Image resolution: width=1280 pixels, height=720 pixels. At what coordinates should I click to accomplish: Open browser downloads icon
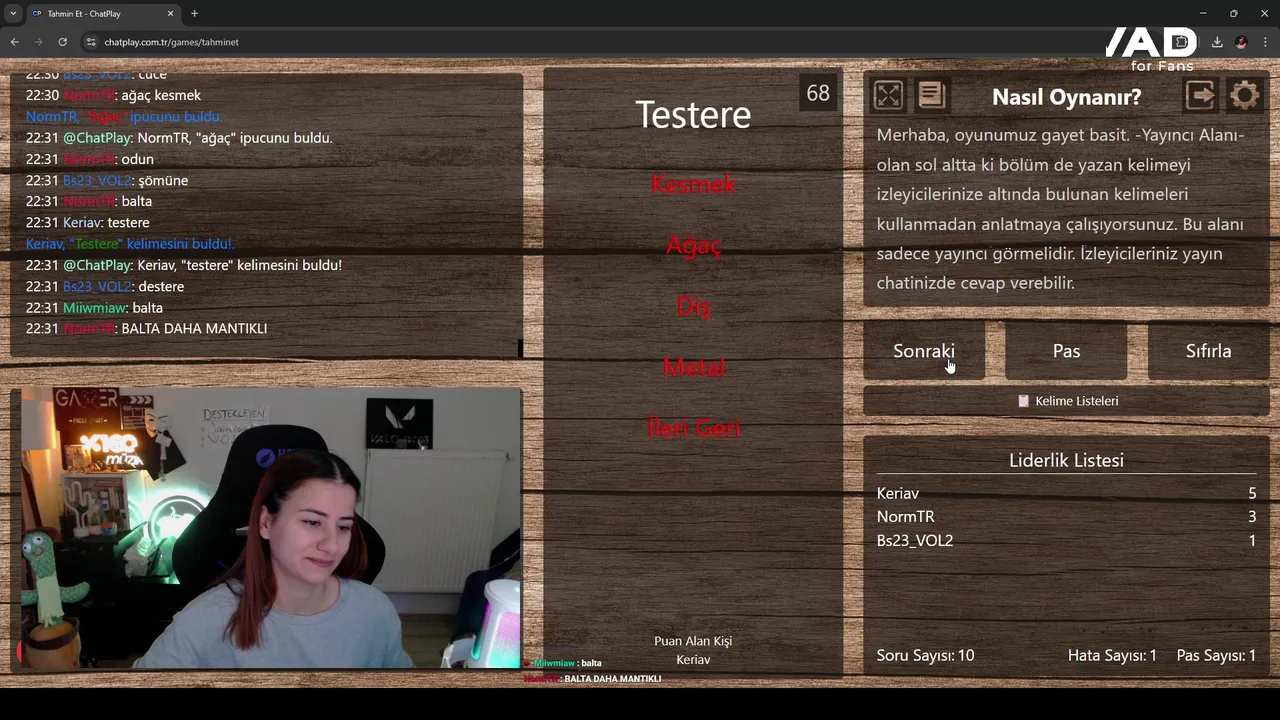(1217, 42)
